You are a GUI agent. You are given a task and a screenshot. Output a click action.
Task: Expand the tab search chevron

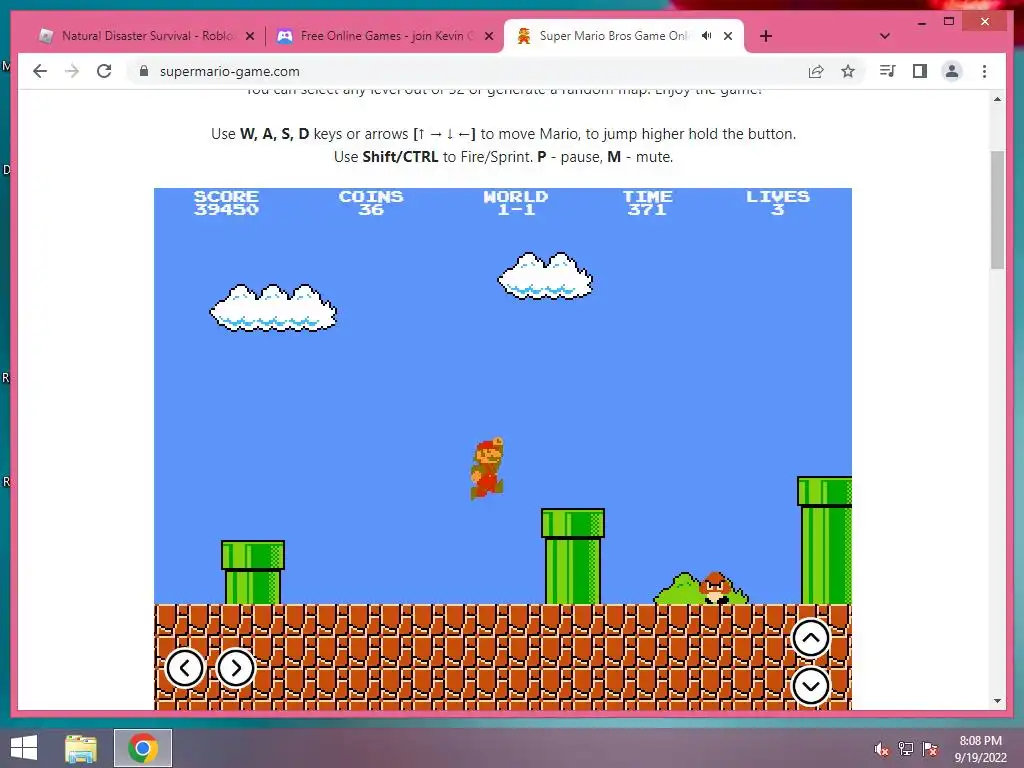coord(885,36)
